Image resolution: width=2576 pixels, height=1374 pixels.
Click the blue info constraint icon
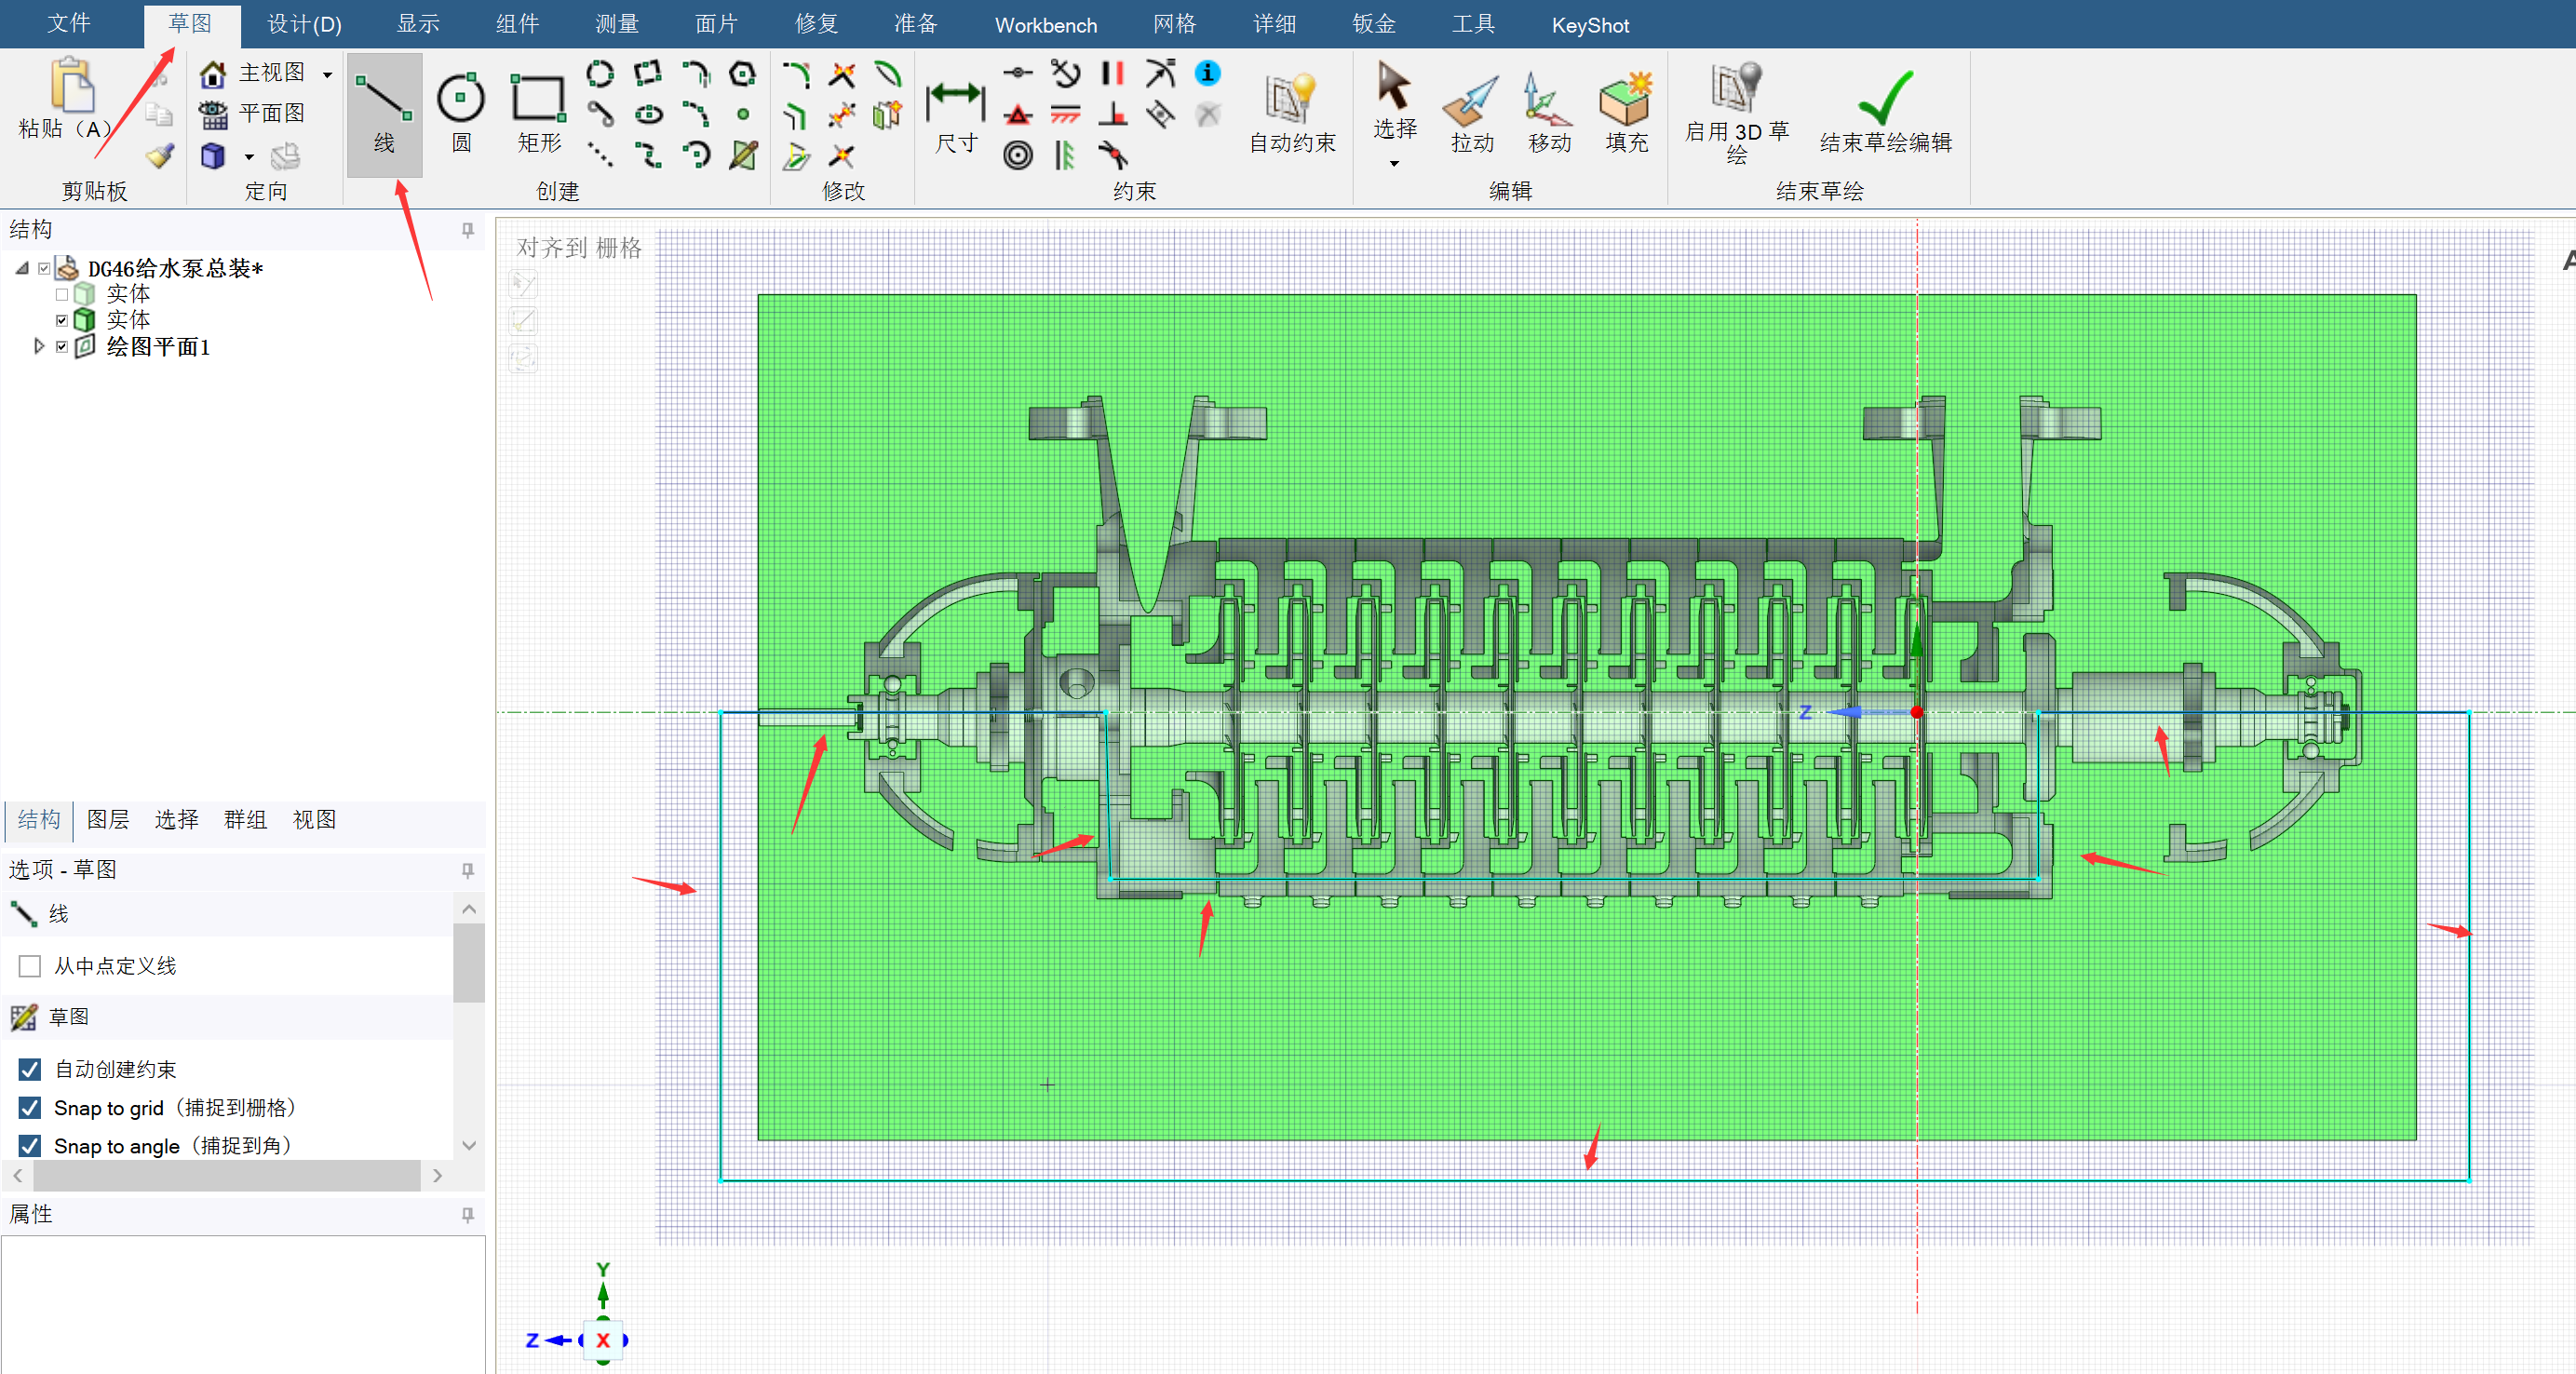click(1208, 73)
